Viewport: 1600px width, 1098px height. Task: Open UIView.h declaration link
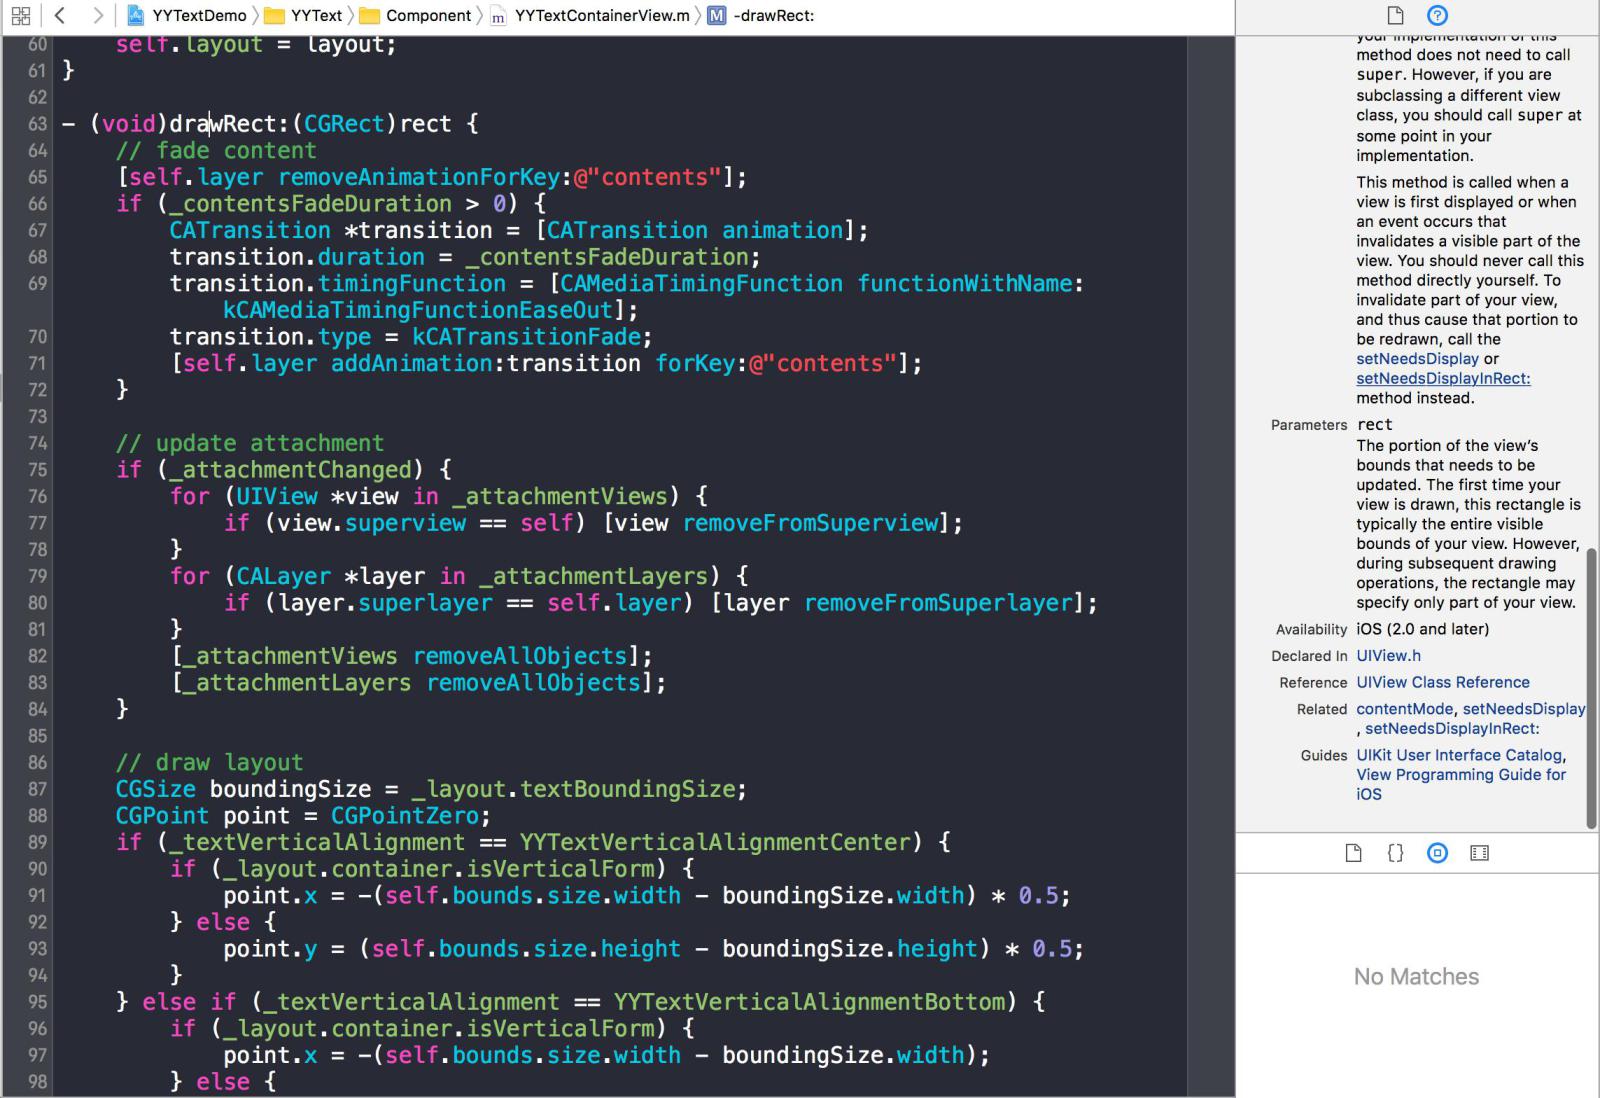pos(1388,656)
